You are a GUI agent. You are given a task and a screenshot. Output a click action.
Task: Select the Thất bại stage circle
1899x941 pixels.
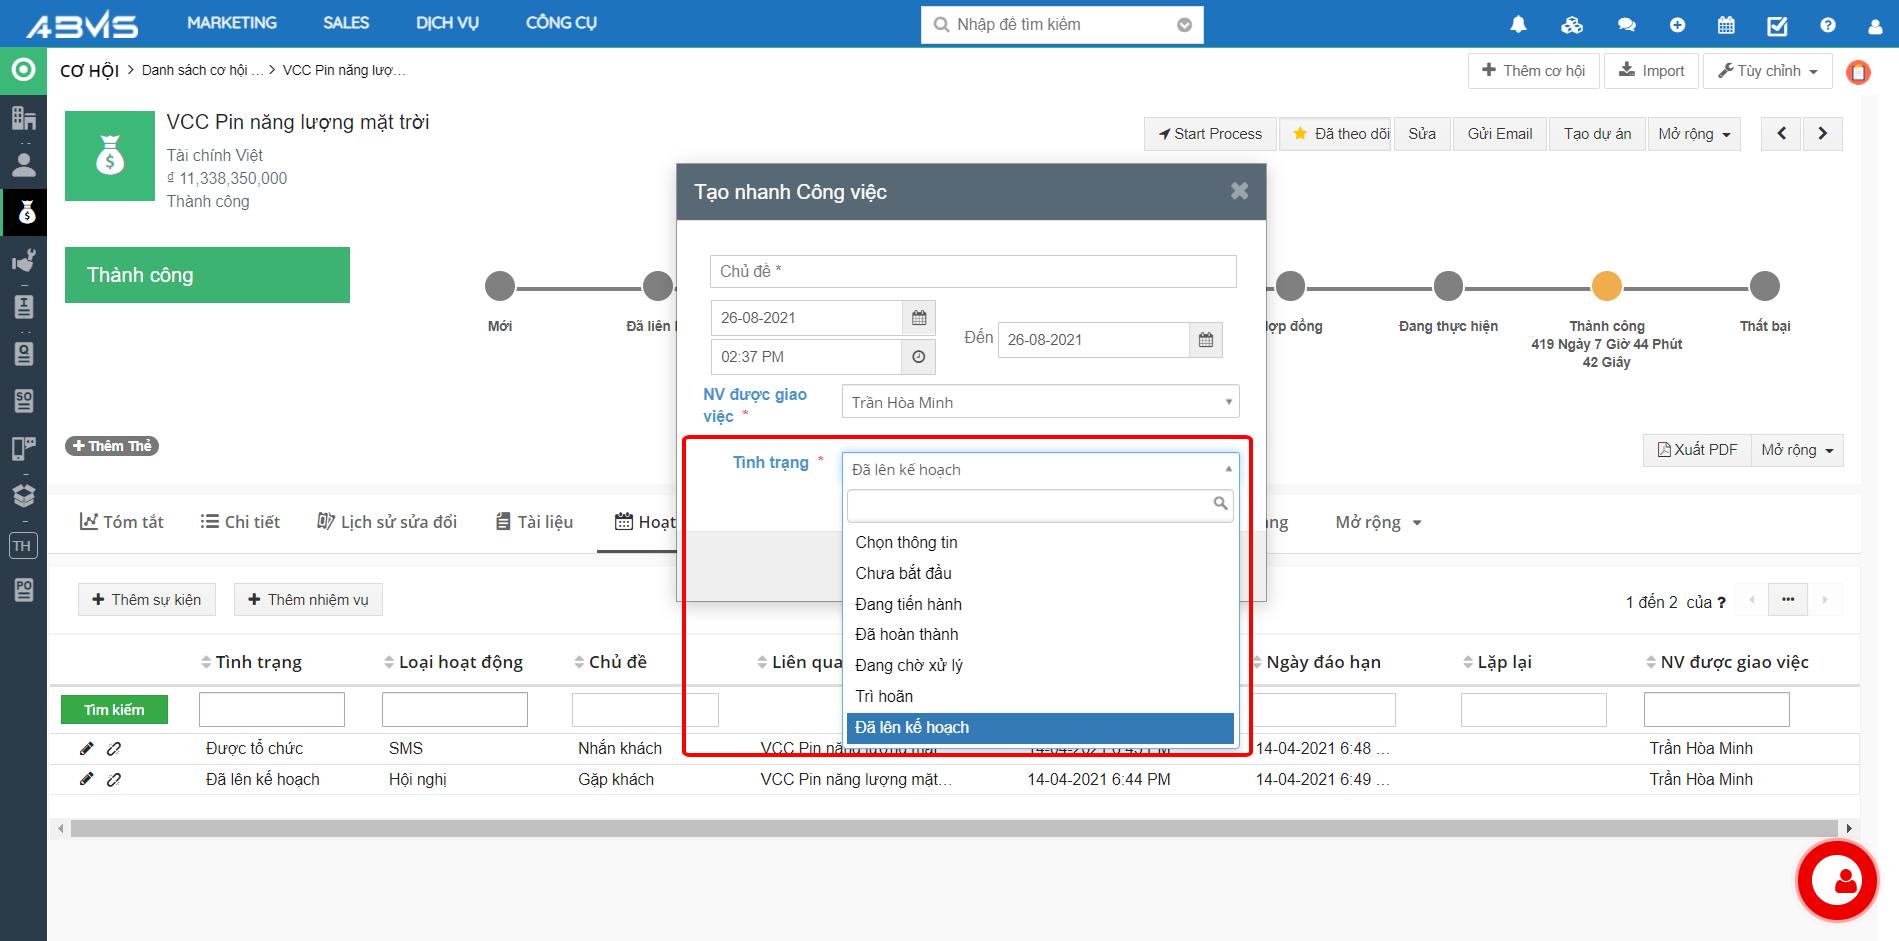pos(1765,287)
